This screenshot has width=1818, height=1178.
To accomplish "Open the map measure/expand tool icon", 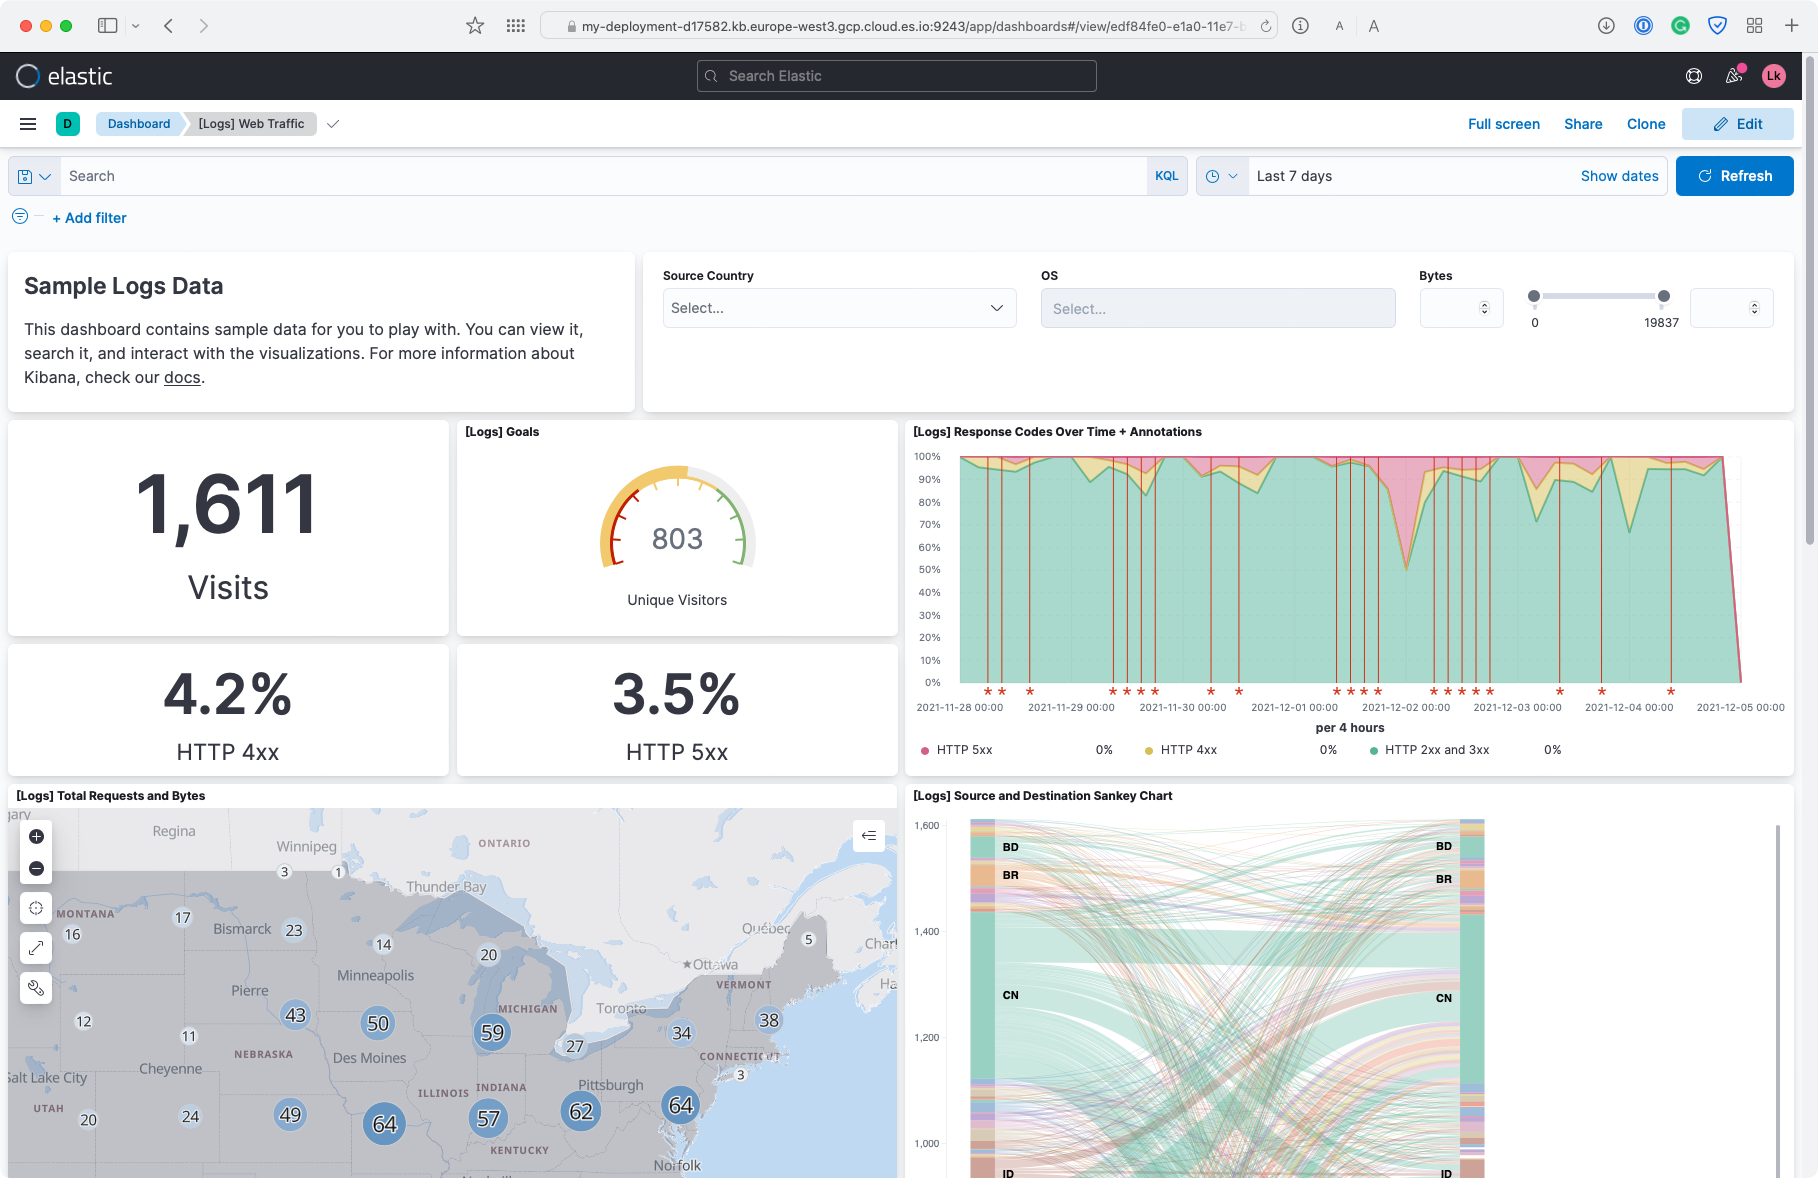I will (x=36, y=947).
